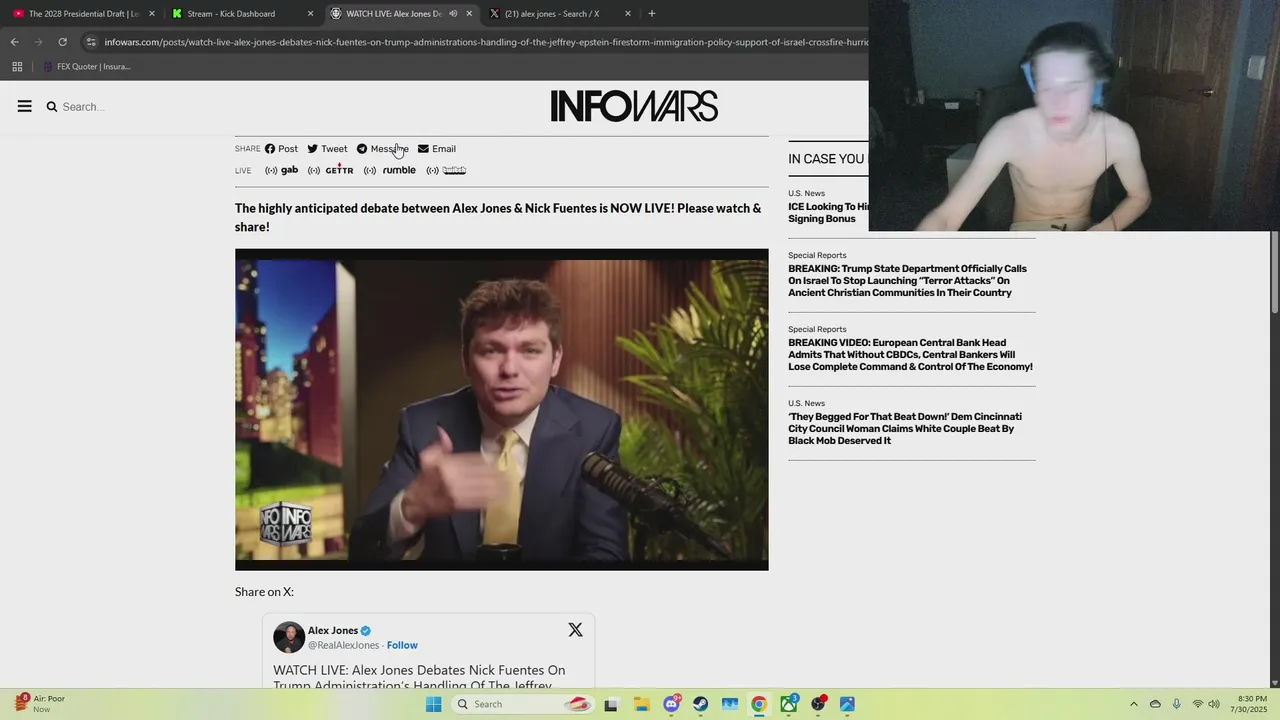Open Steam from the taskbar
Viewport: 1280px width, 720px height.
pyautogui.click(x=700, y=704)
